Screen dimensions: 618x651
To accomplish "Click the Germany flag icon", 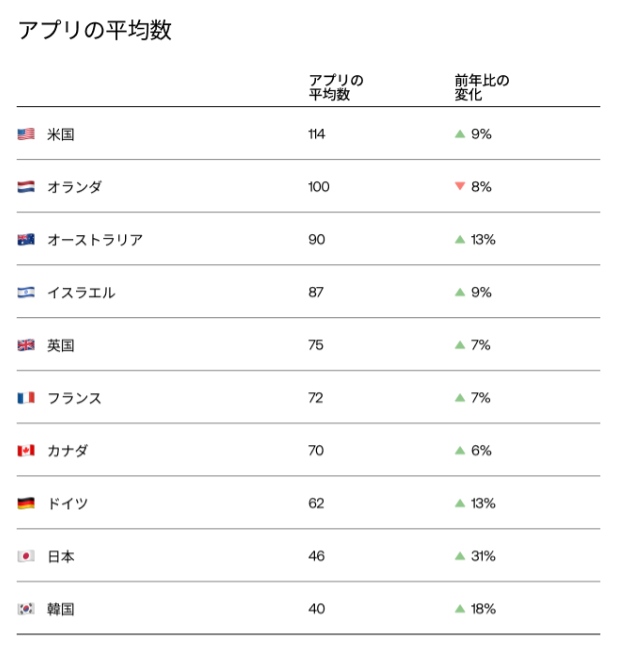I will [26, 503].
